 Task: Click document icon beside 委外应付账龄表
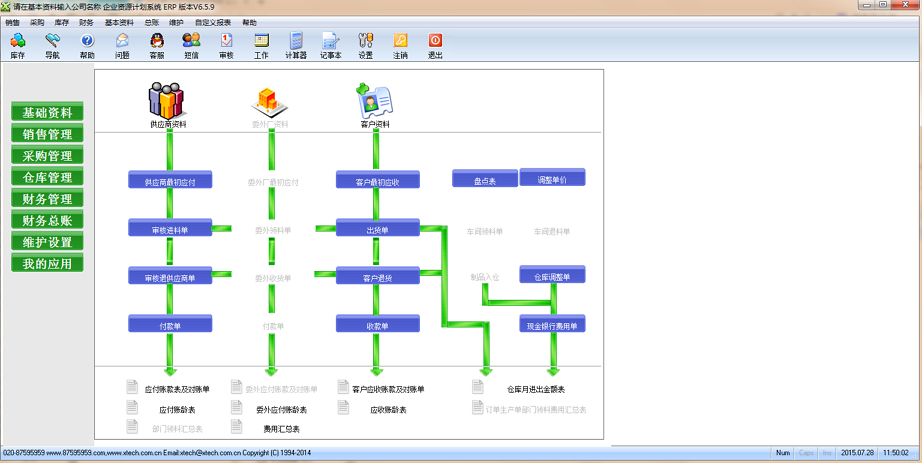coord(236,407)
